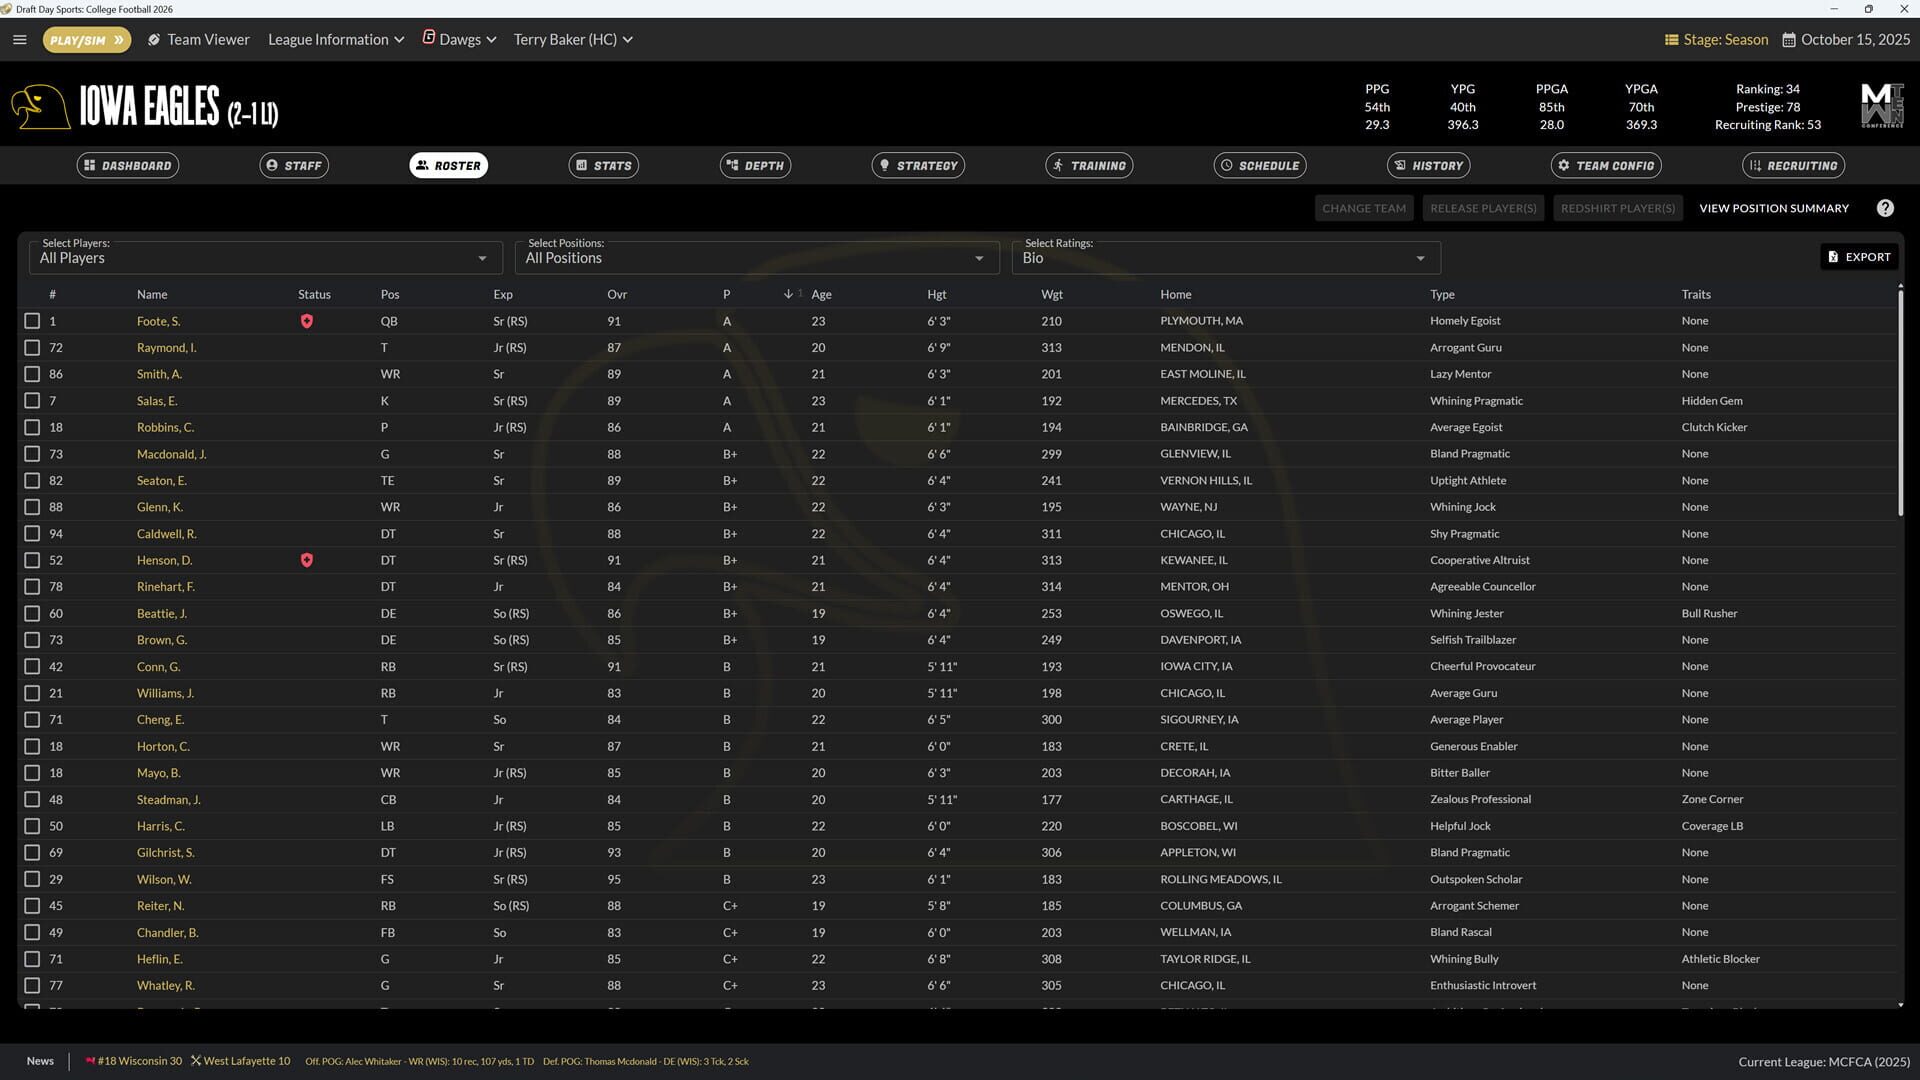
Task: Switch to the Stats tab
Action: pyautogui.click(x=604, y=165)
